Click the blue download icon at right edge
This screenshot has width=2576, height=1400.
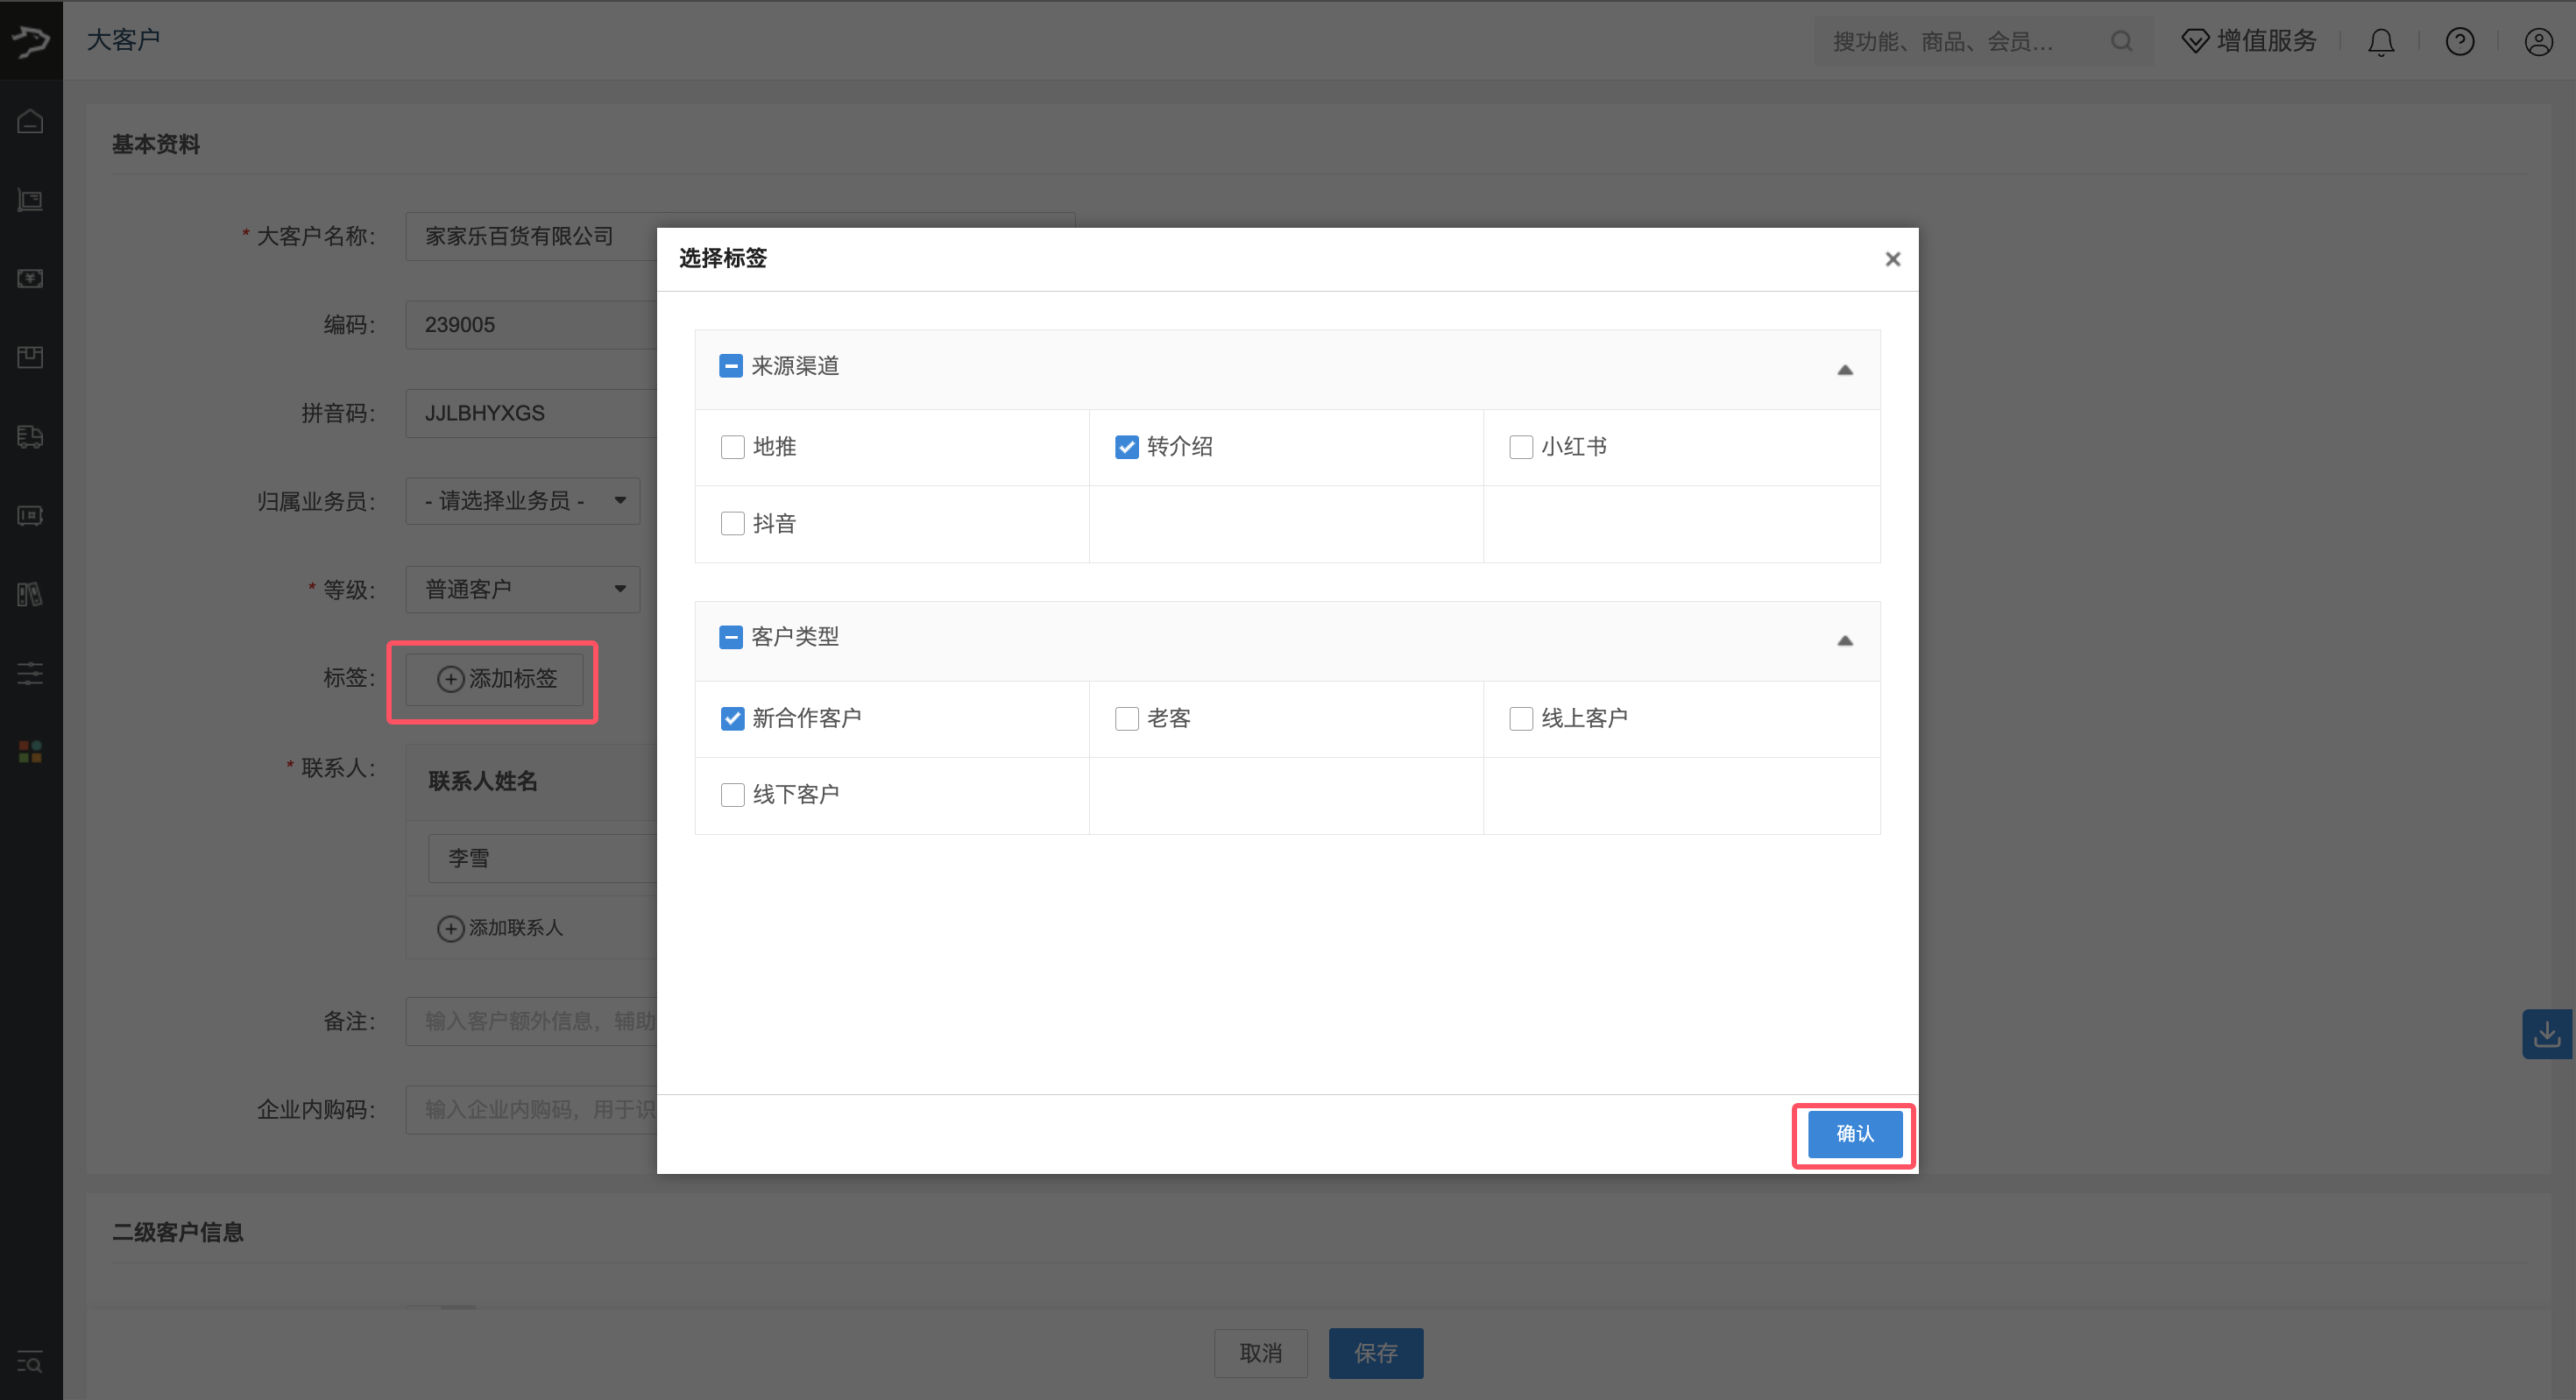[x=2546, y=1034]
